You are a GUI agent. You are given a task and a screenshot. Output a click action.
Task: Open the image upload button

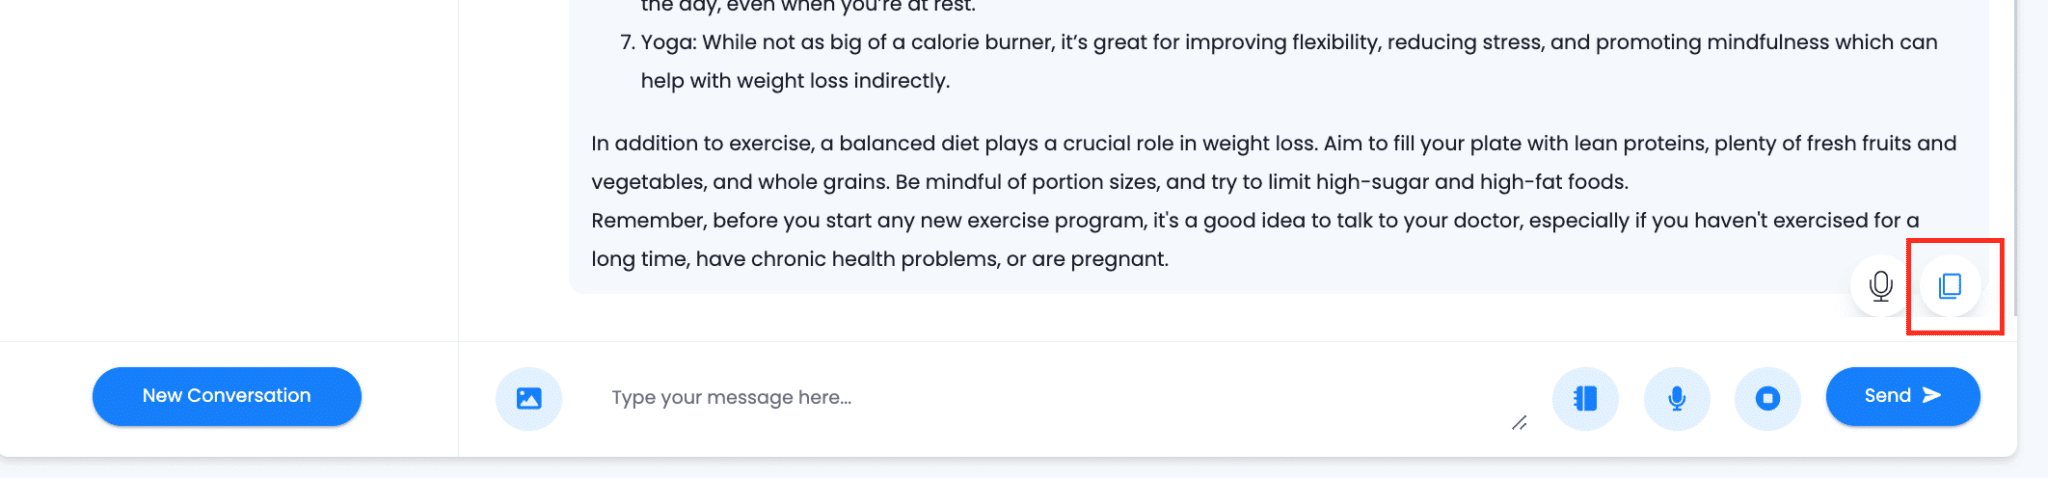pos(529,398)
